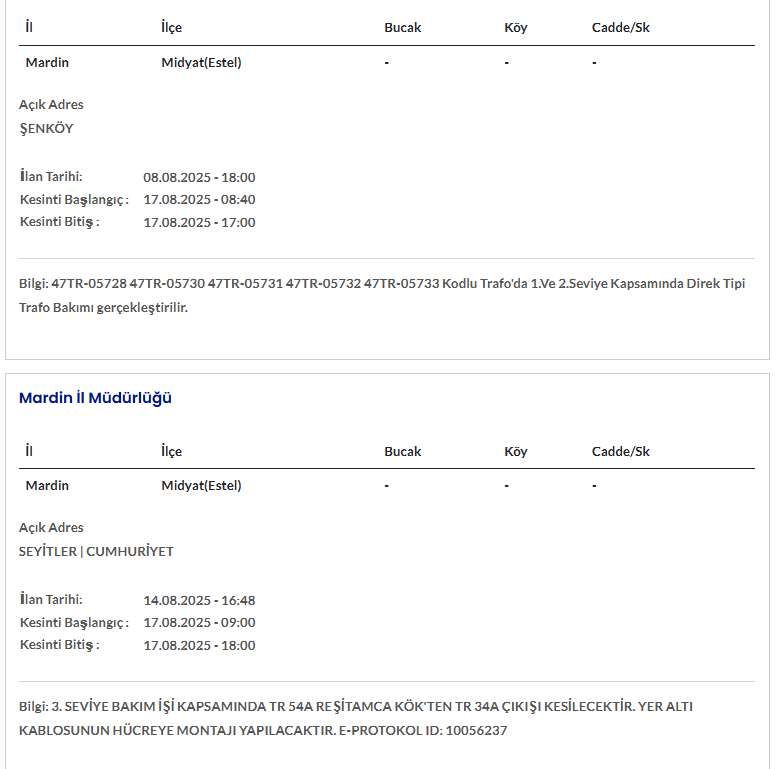
Task: Click the Bucak column header above ŞENKÖY
Action: point(402,28)
